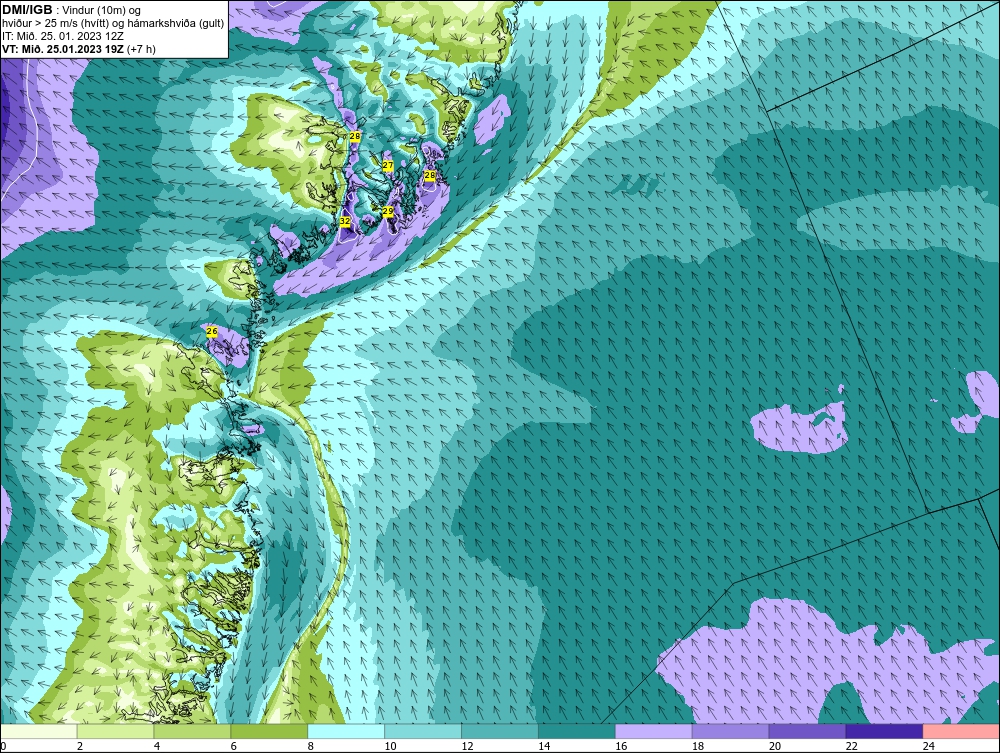Viewport: 1000px width, 753px height.
Task: Click the '(+7 h)' forecast offset text
Action: pos(141,49)
